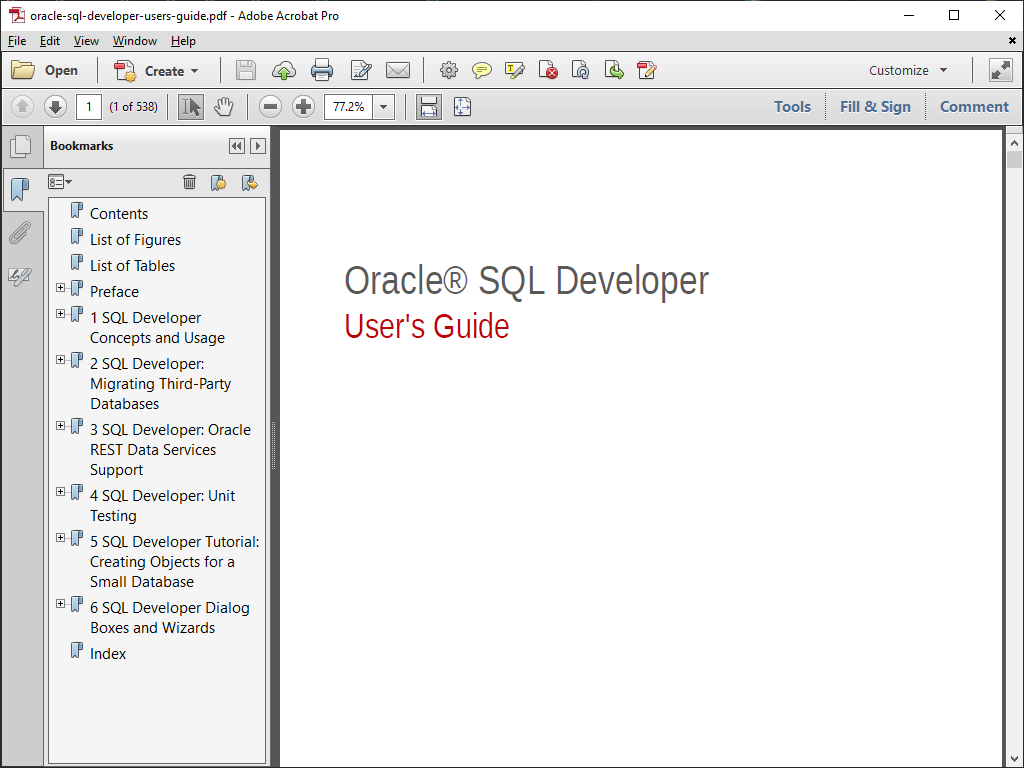This screenshot has width=1024, height=768.
Task: Select the highlight text tool icon
Action: click(x=515, y=70)
